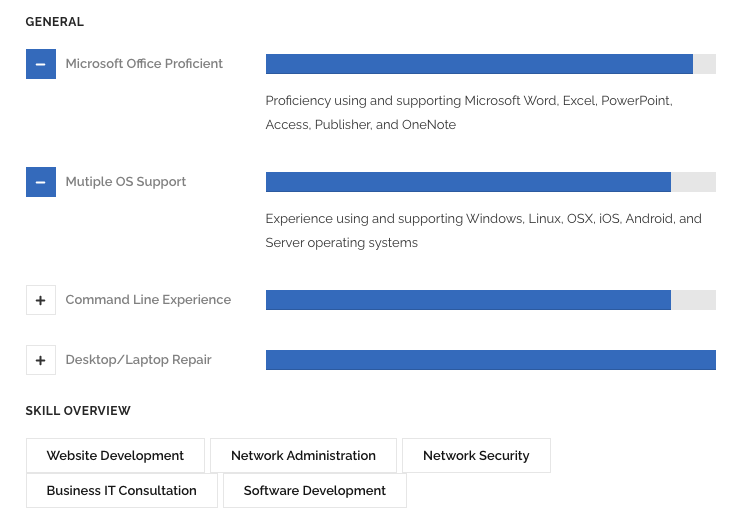The width and height of the screenshot is (737, 524).
Task: Click the Mutiple OS Support progress bar
Action: pos(490,182)
